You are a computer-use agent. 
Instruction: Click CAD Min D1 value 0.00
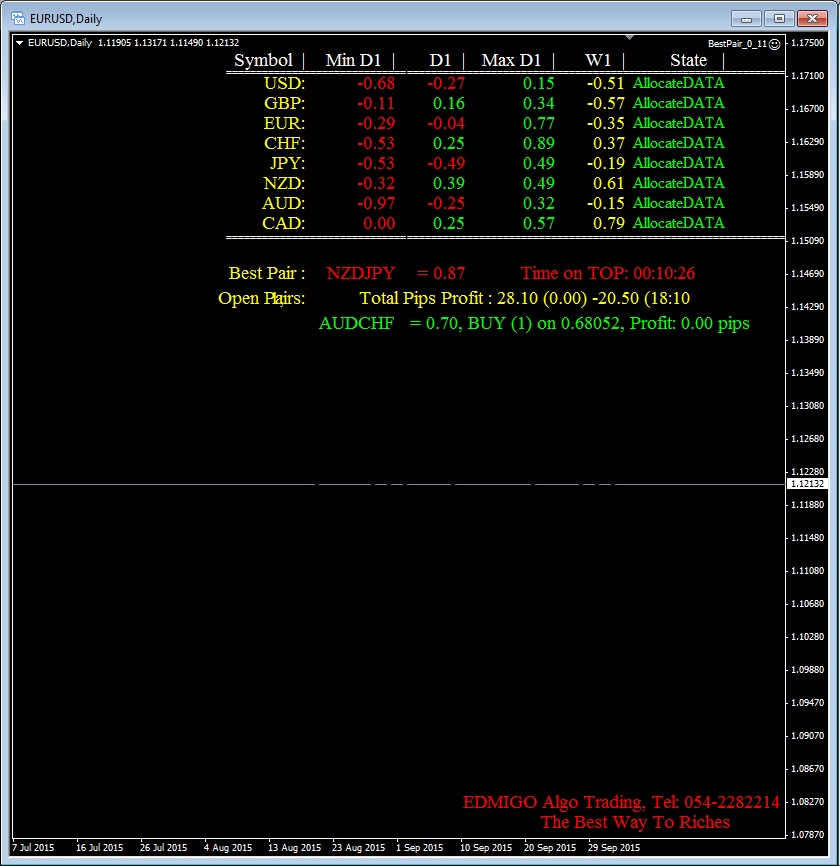tap(379, 223)
